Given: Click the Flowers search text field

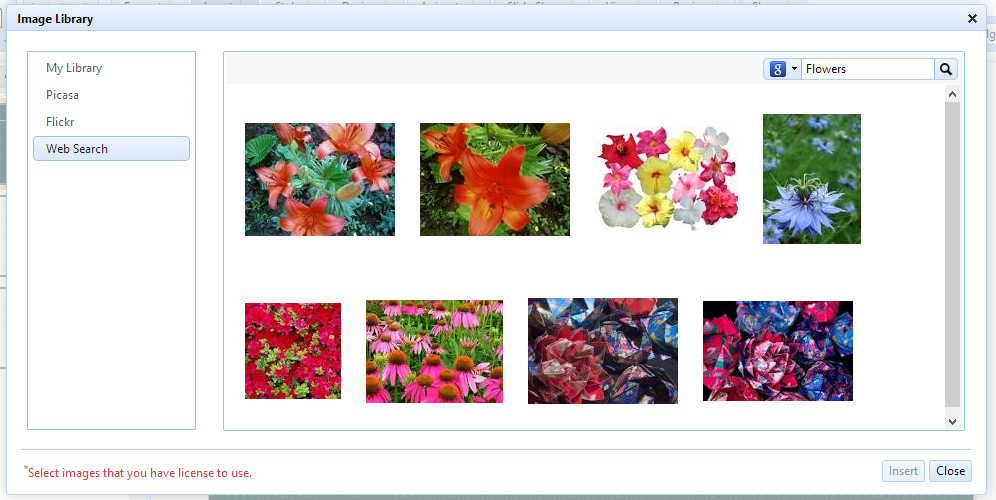Looking at the screenshot, I should (x=868, y=69).
